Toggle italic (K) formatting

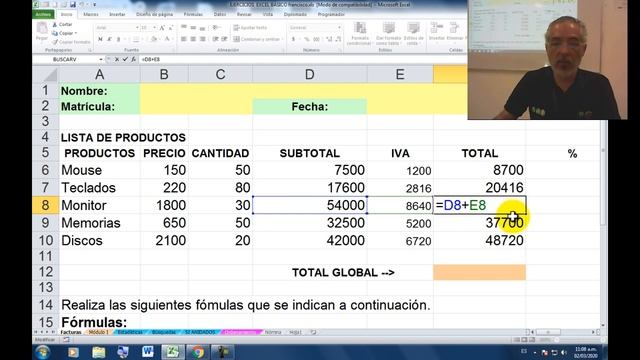click(x=109, y=39)
